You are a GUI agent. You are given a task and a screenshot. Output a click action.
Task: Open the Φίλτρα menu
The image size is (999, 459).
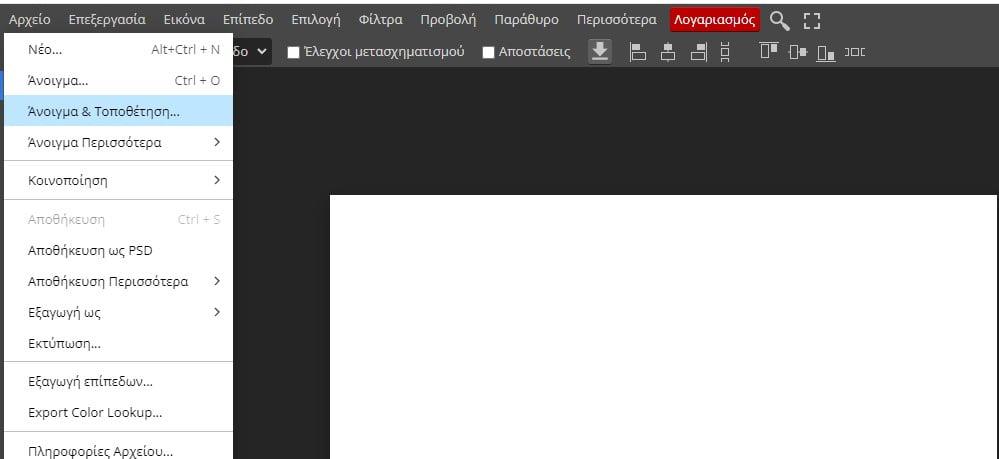tap(380, 20)
